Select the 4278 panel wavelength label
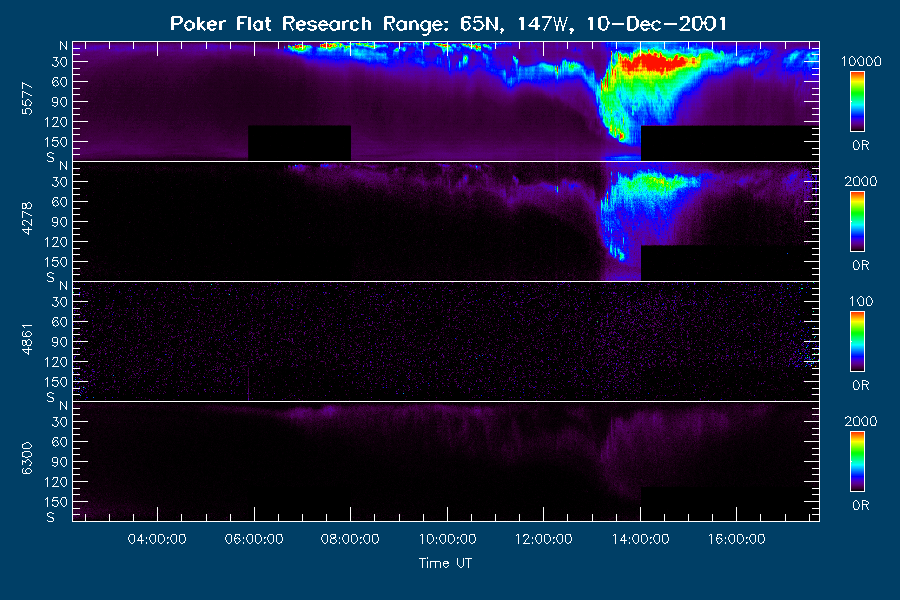 [27, 219]
